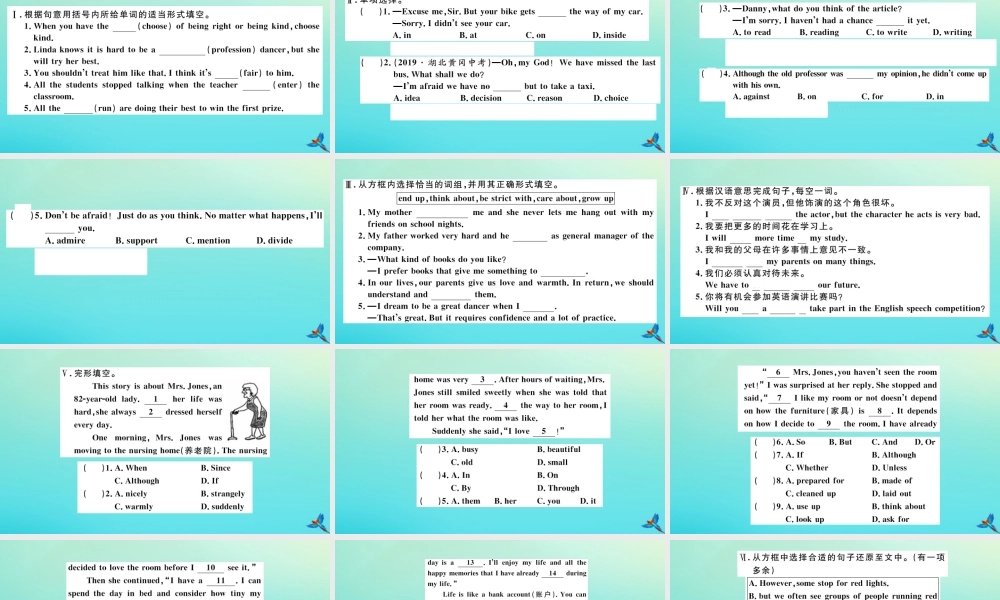Click the bird icon on the 'you haven't seen the room' slide
The width and height of the screenshot is (1000, 600).
(988, 523)
